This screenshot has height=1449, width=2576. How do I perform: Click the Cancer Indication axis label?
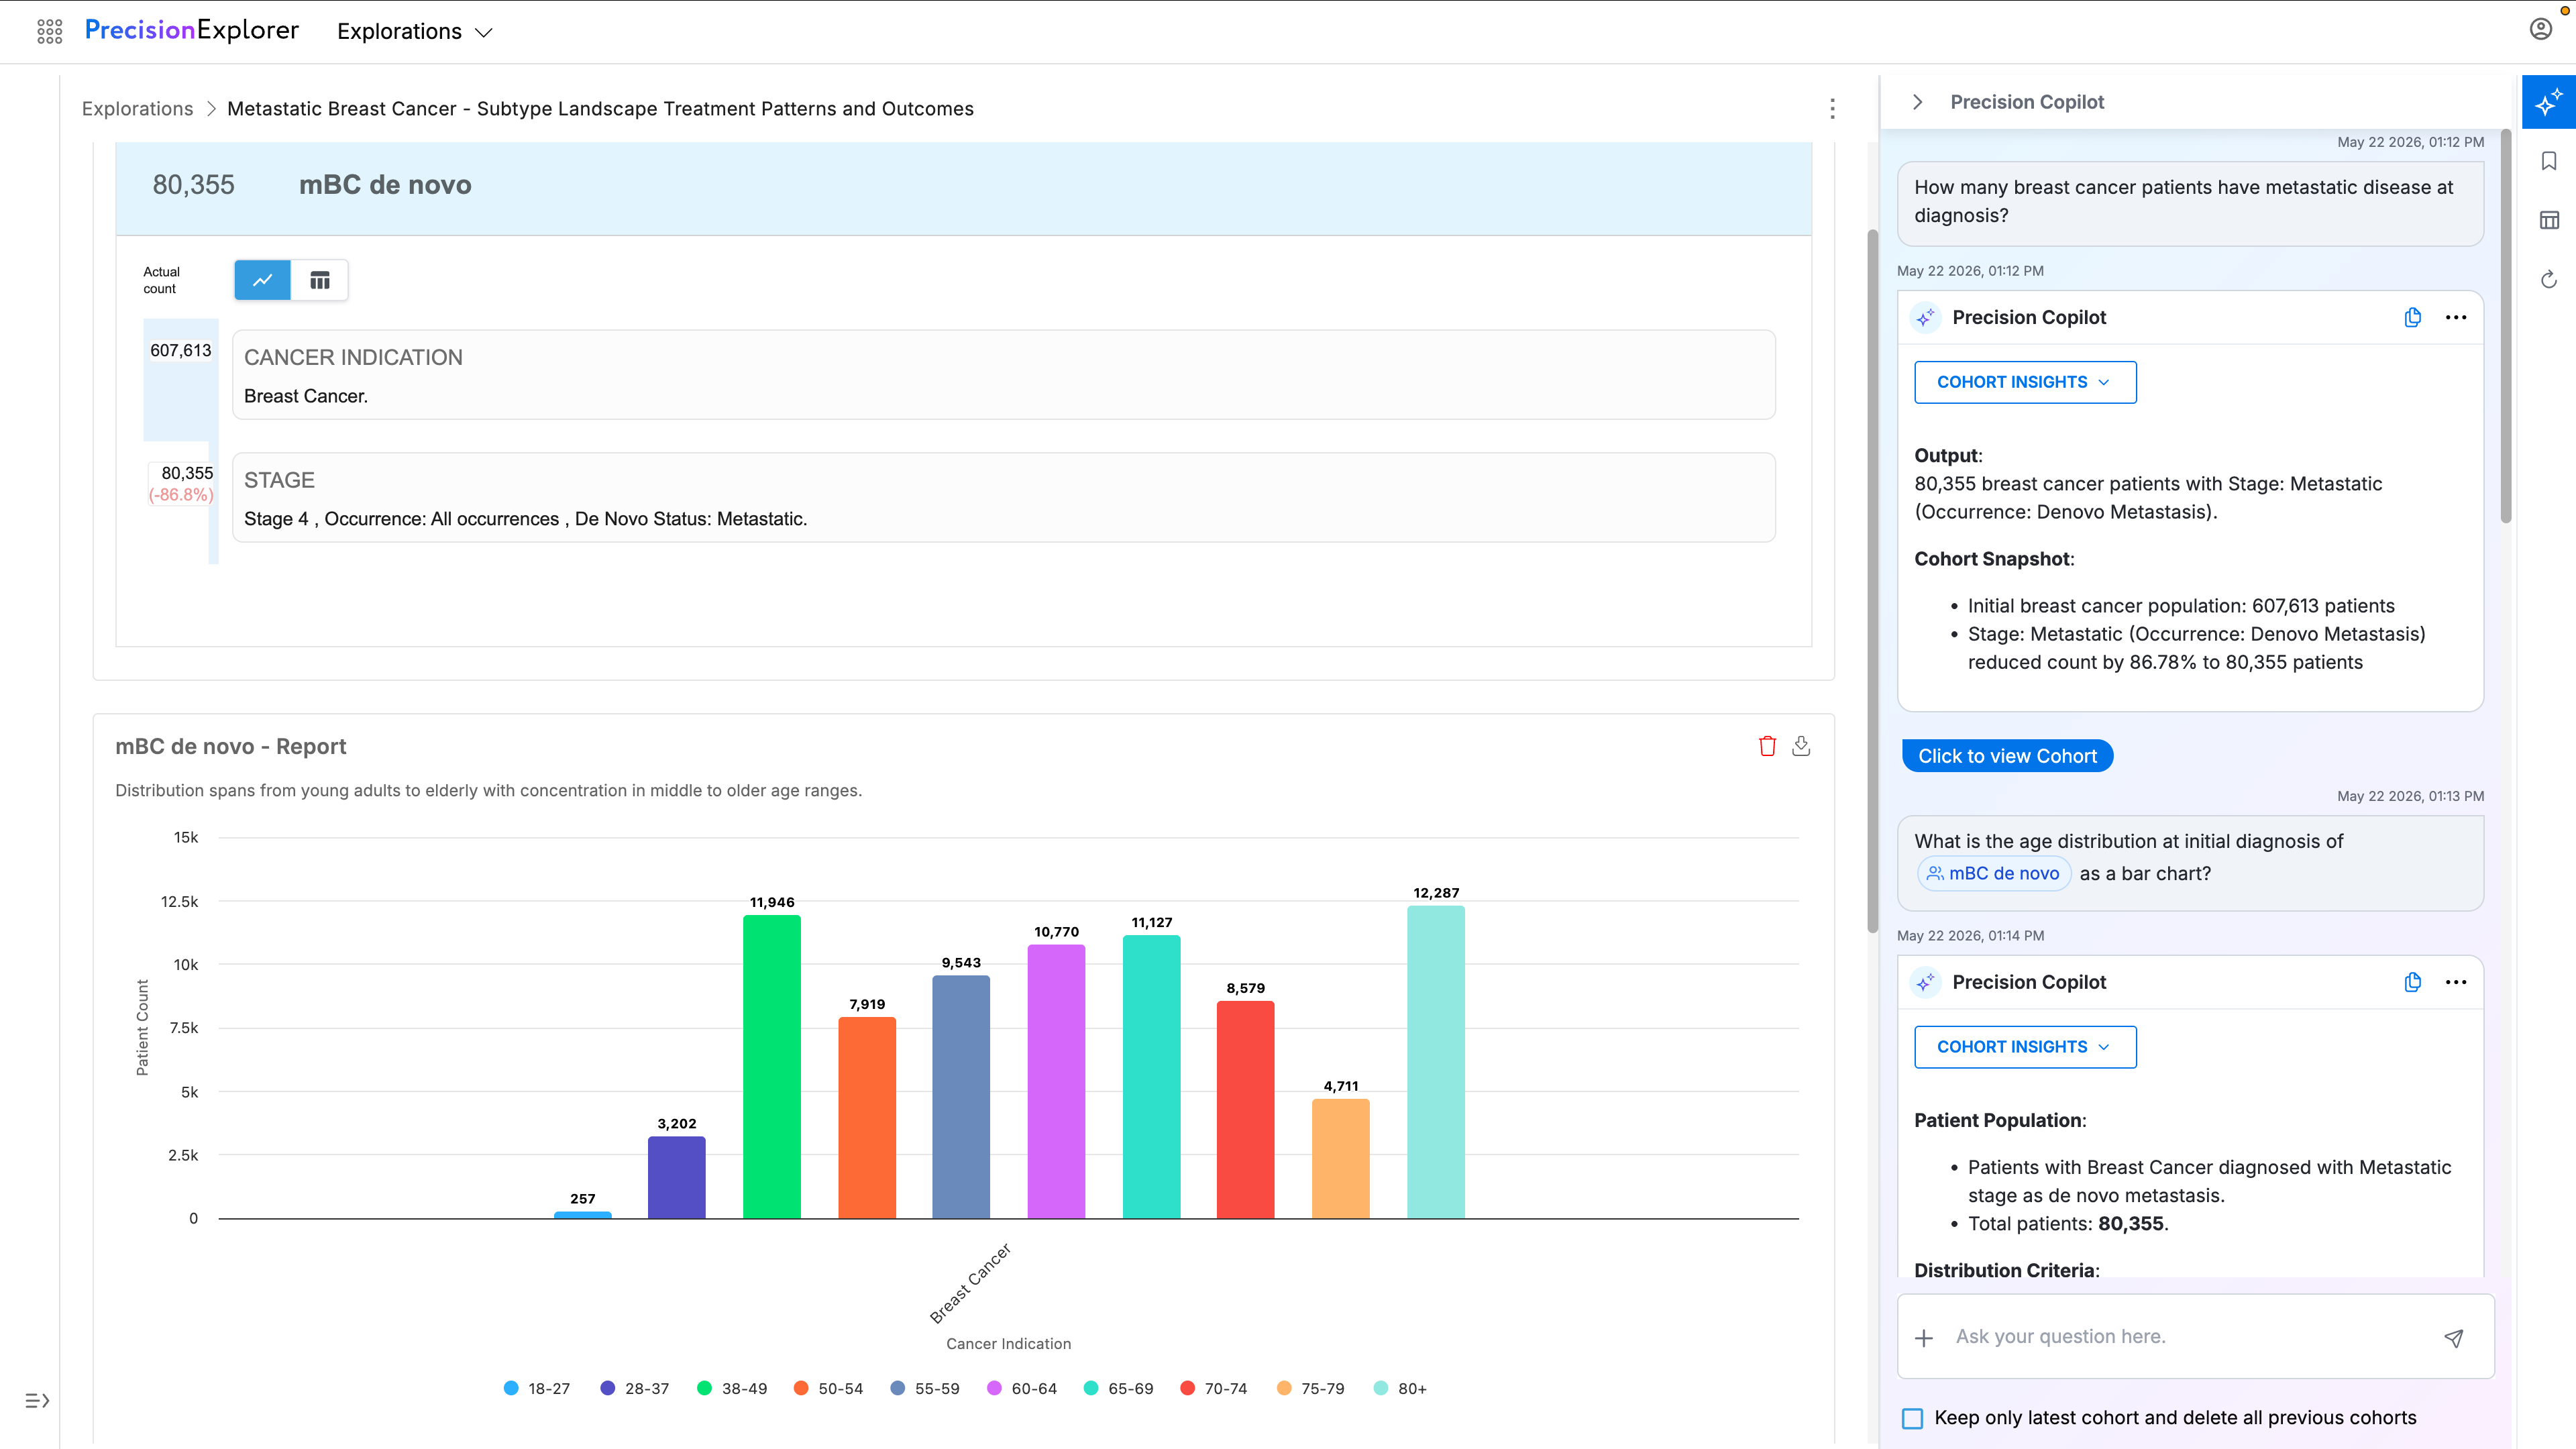[1008, 1344]
